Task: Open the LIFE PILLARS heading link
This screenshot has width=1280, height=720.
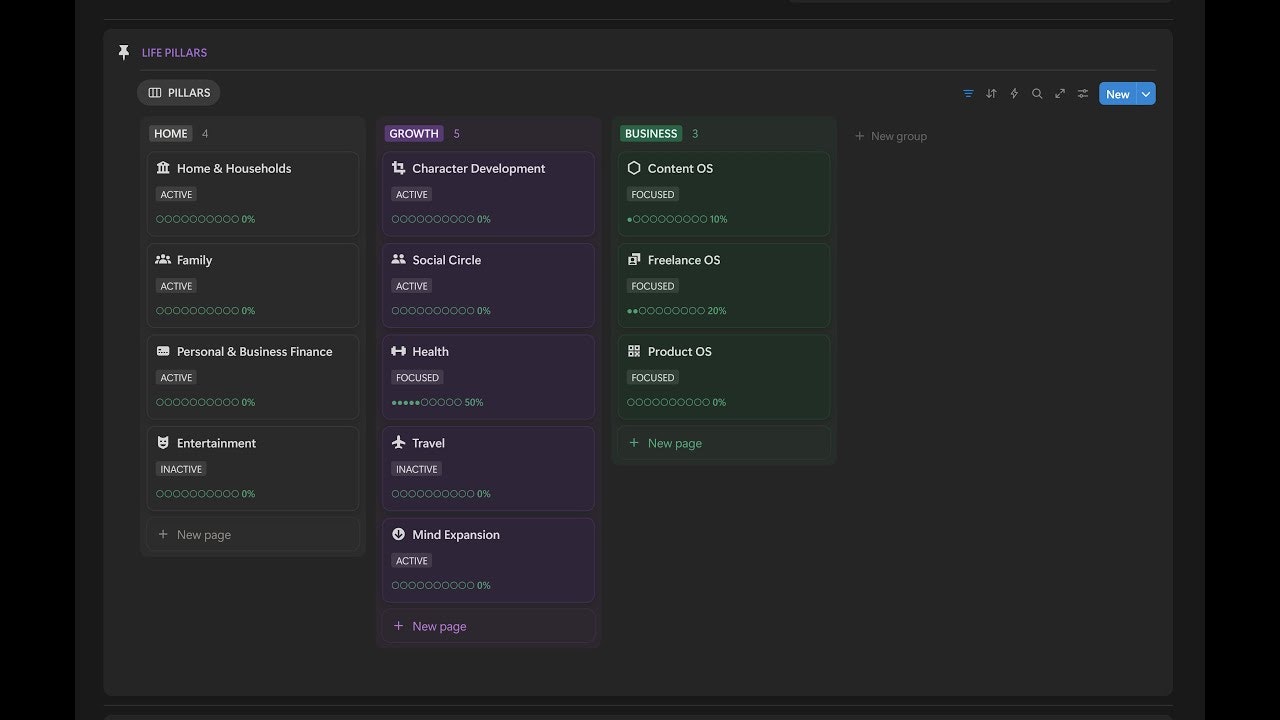Action: point(174,53)
